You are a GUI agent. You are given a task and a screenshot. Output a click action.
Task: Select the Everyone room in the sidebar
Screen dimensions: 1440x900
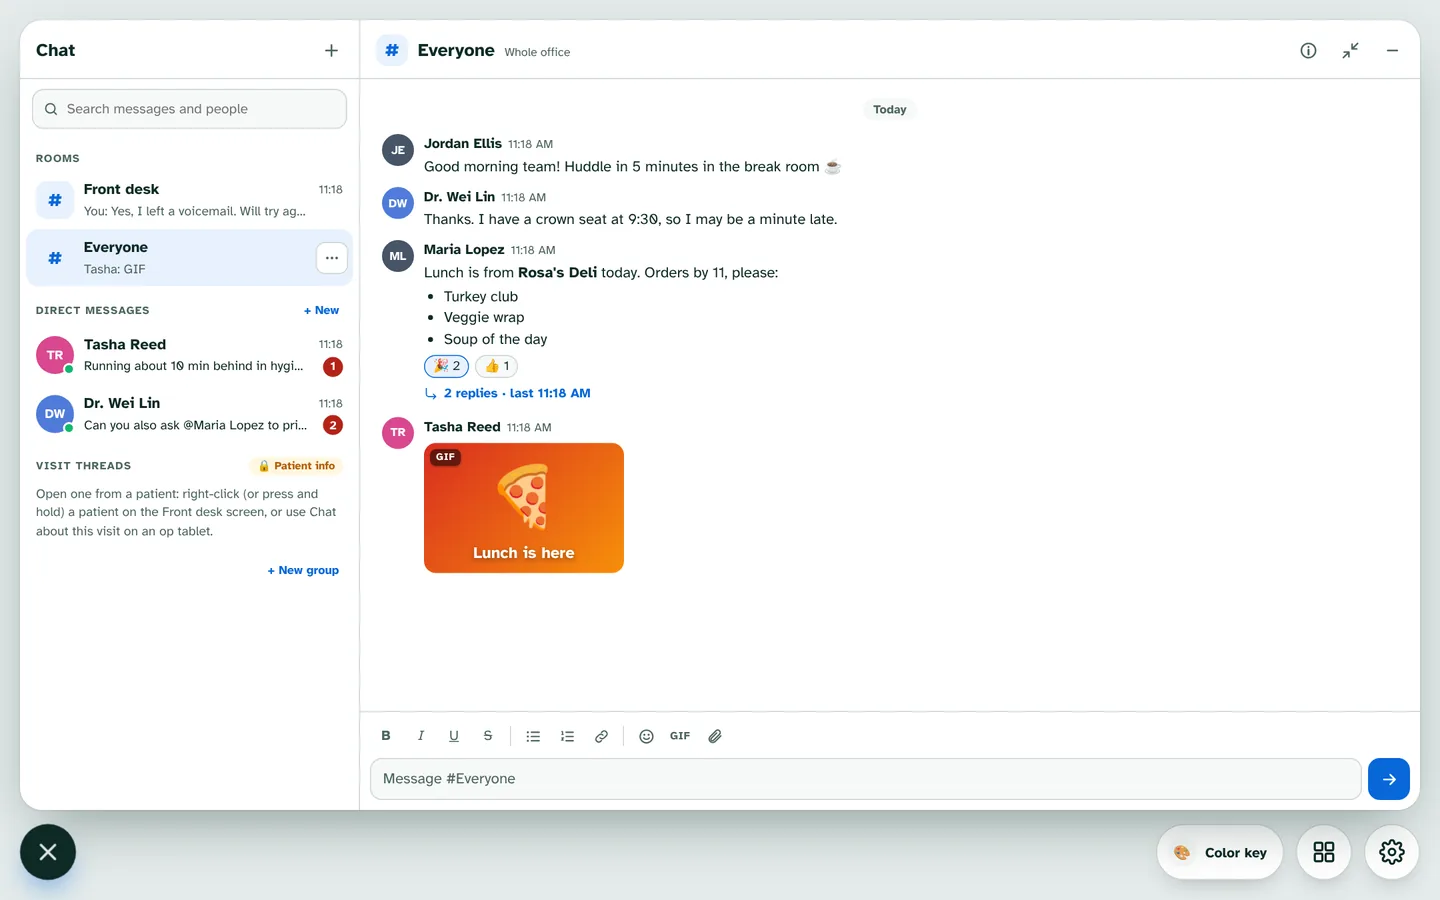tap(189, 258)
